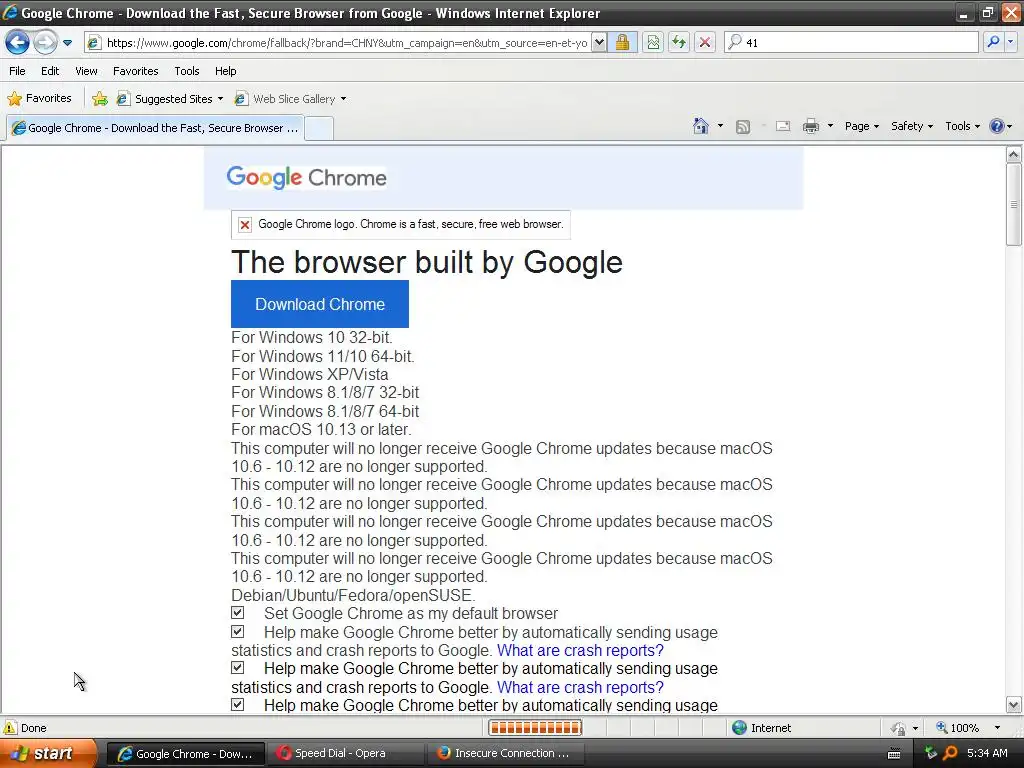Click the blue Help question mark icon
The image size is (1024, 768).
coord(997,126)
